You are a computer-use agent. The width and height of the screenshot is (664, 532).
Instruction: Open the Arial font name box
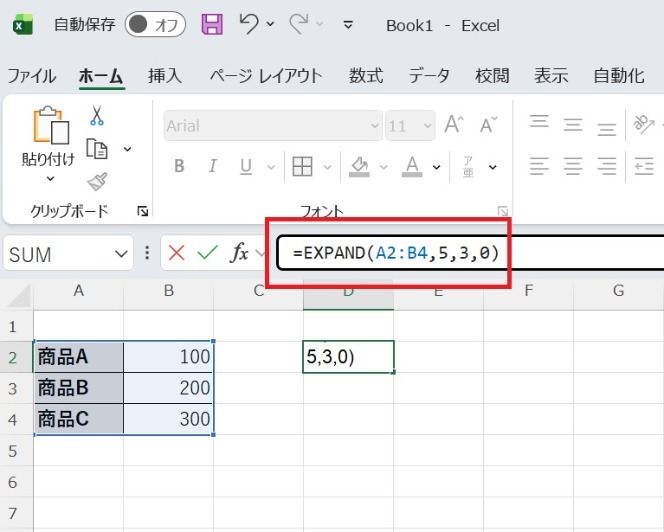point(273,126)
